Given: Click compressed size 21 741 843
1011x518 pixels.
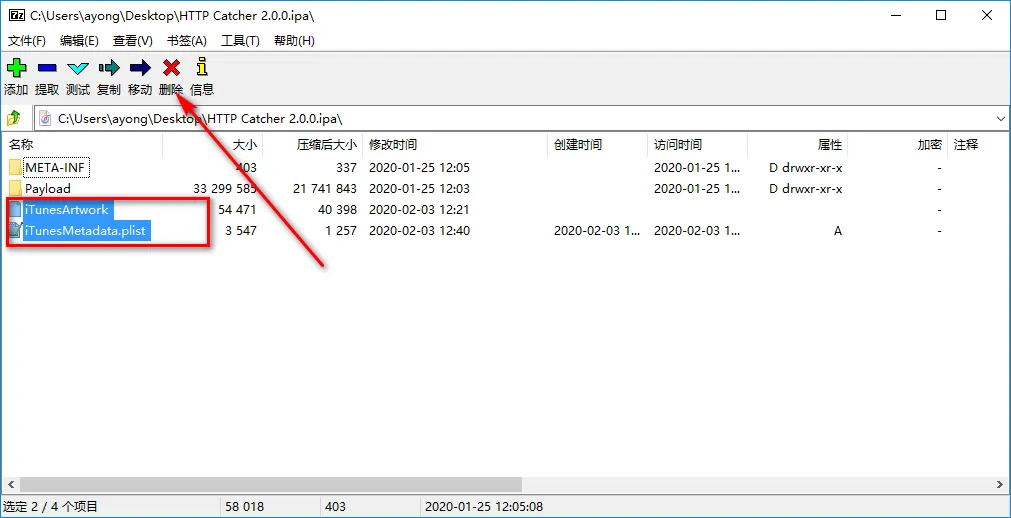Looking at the screenshot, I should pos(324,189).
